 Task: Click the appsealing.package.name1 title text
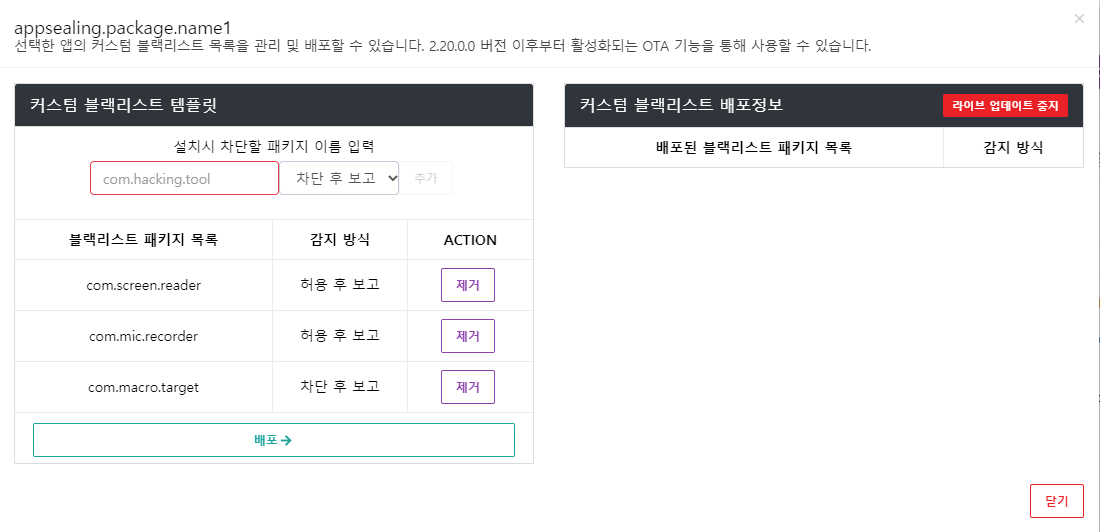123,27
